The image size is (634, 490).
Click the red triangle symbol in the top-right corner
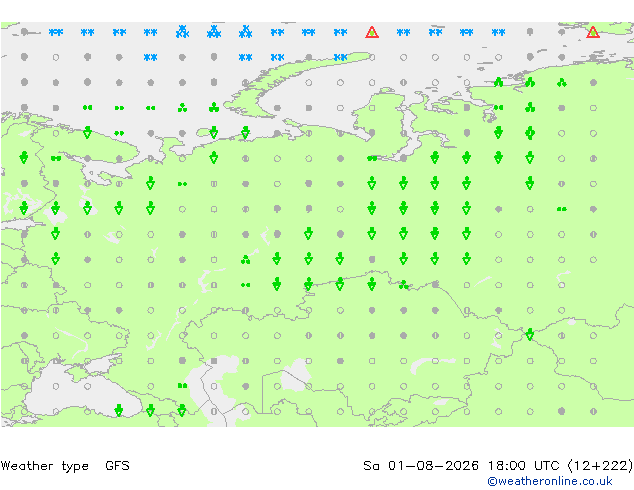click(x=593, y=32)
